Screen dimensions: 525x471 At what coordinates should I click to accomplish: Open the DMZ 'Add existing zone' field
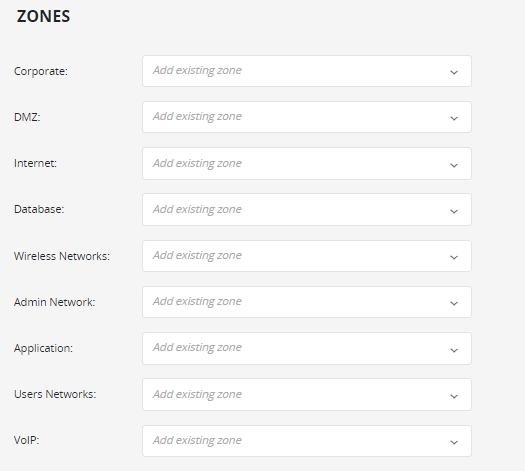point(307,117)
